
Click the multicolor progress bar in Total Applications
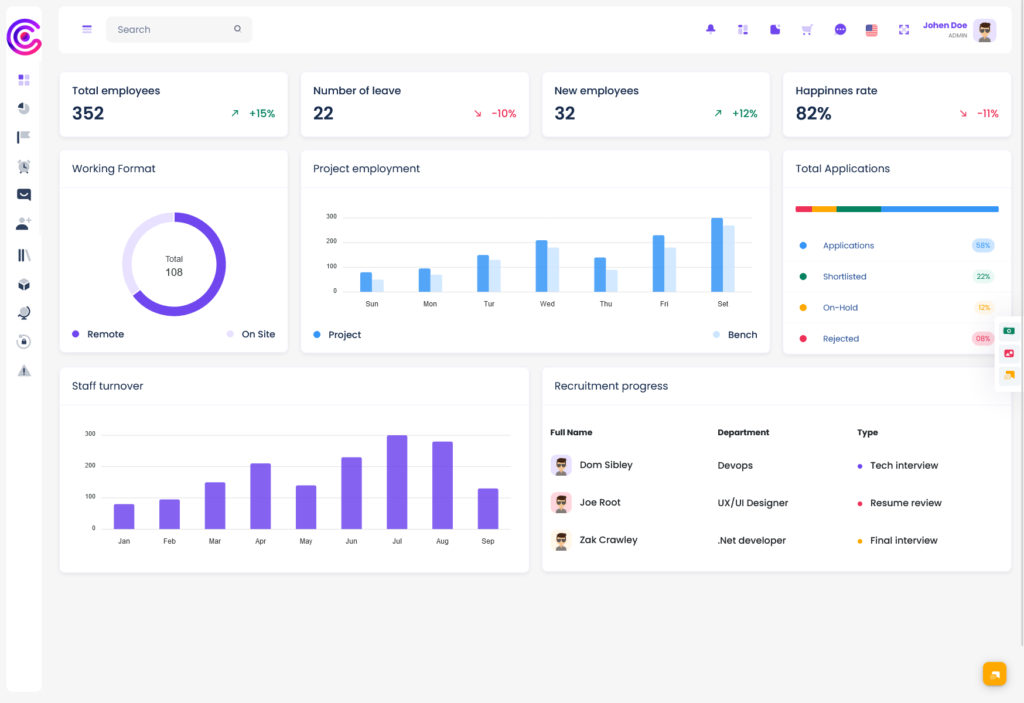(897, 209)
